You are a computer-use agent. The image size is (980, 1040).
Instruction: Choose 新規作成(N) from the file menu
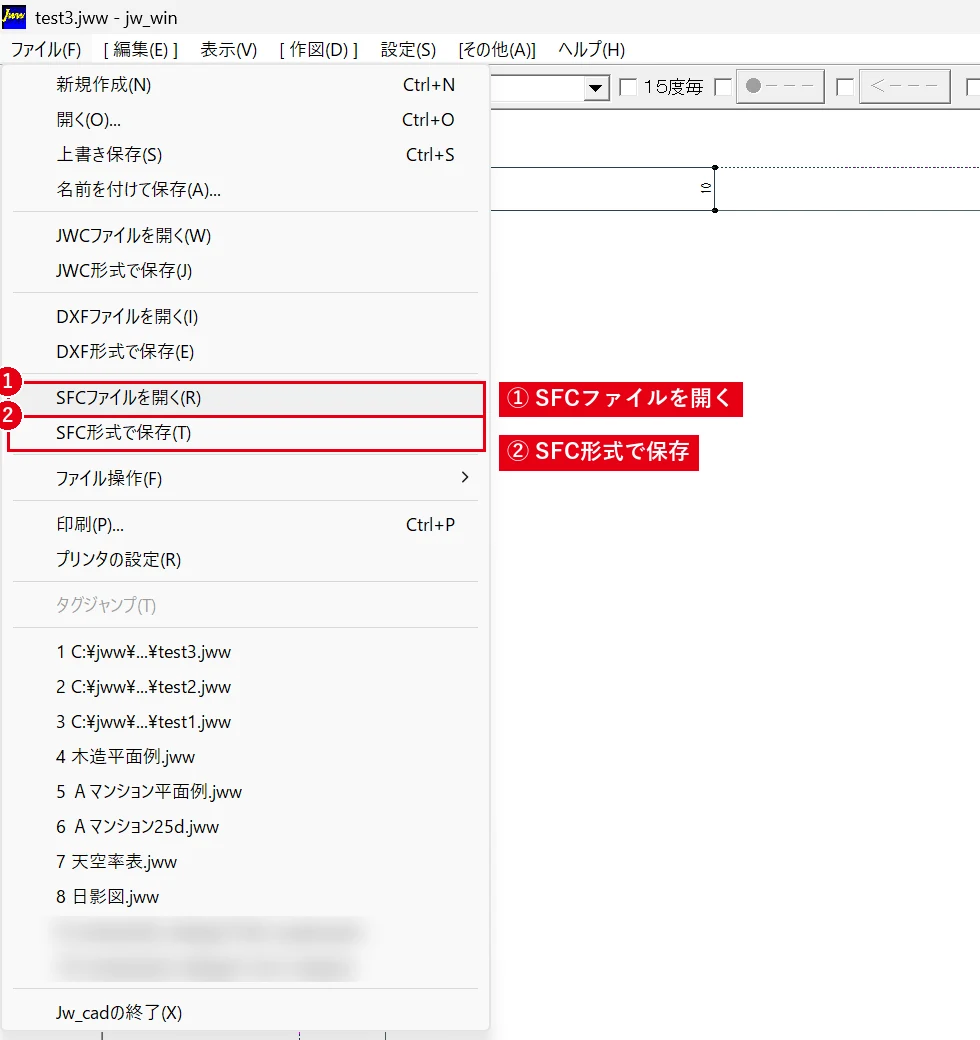pos(245,85)
